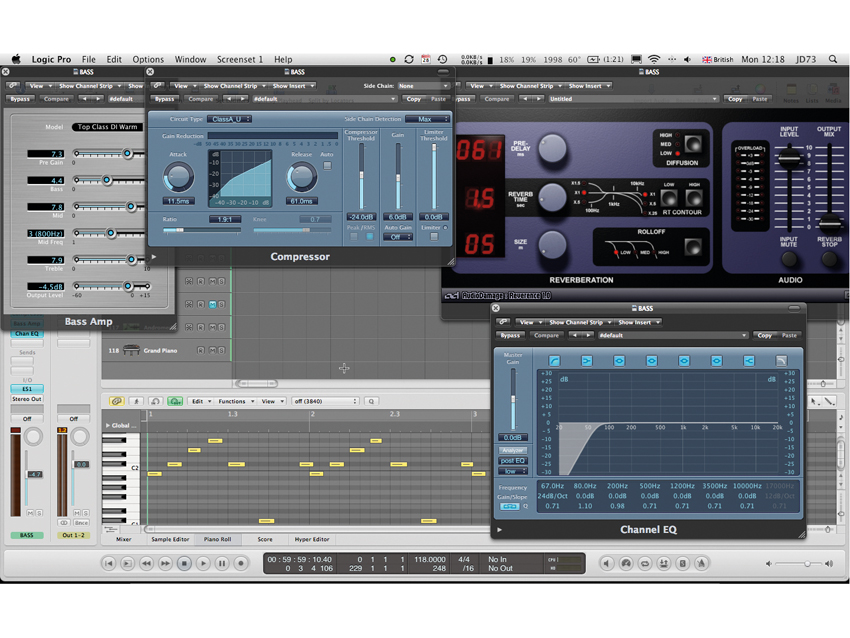Toggle the Channel EQ low shelf band
The image size is (850, 638).
click(x=587, y=360)
